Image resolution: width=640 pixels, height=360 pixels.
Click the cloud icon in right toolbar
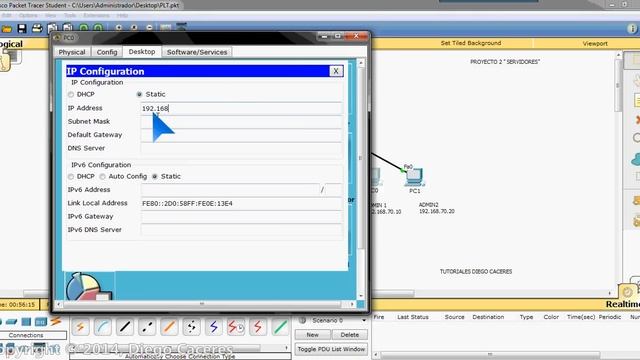pos(636,159)
